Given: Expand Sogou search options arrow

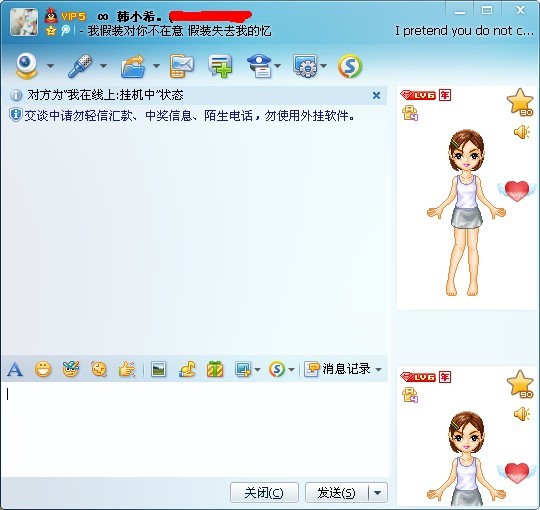Looking at the screenshot, I should click(x=291, y=370).
